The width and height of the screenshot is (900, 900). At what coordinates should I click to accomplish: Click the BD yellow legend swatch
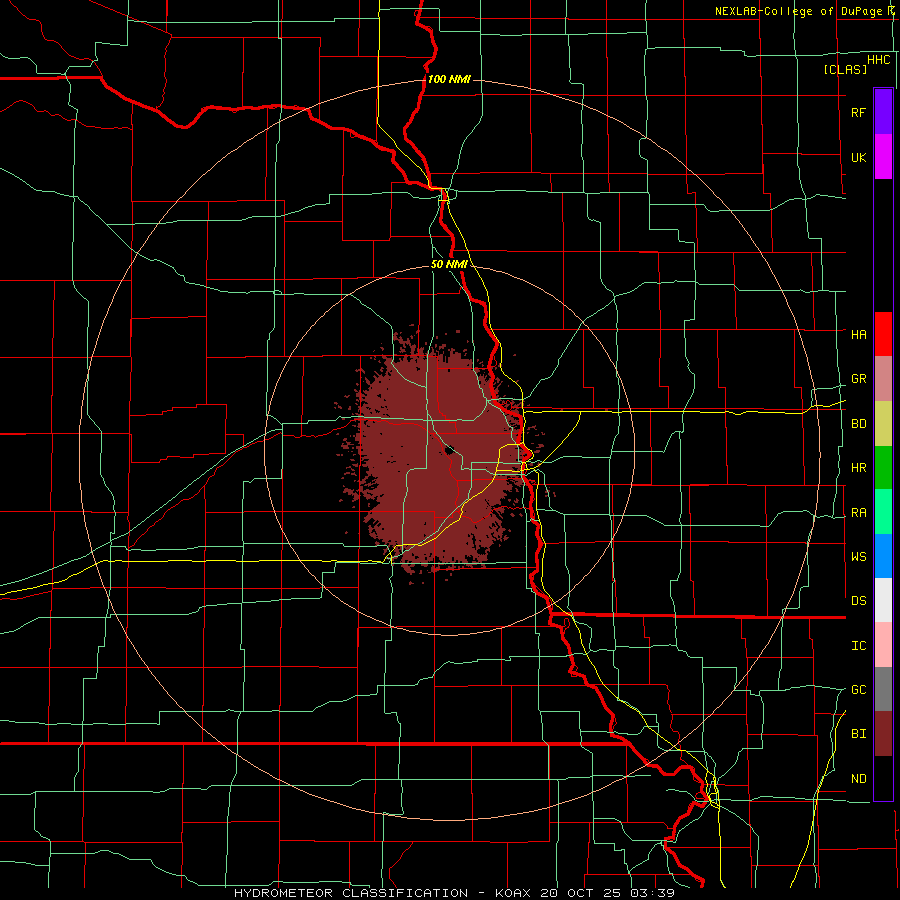click(883, 424)
